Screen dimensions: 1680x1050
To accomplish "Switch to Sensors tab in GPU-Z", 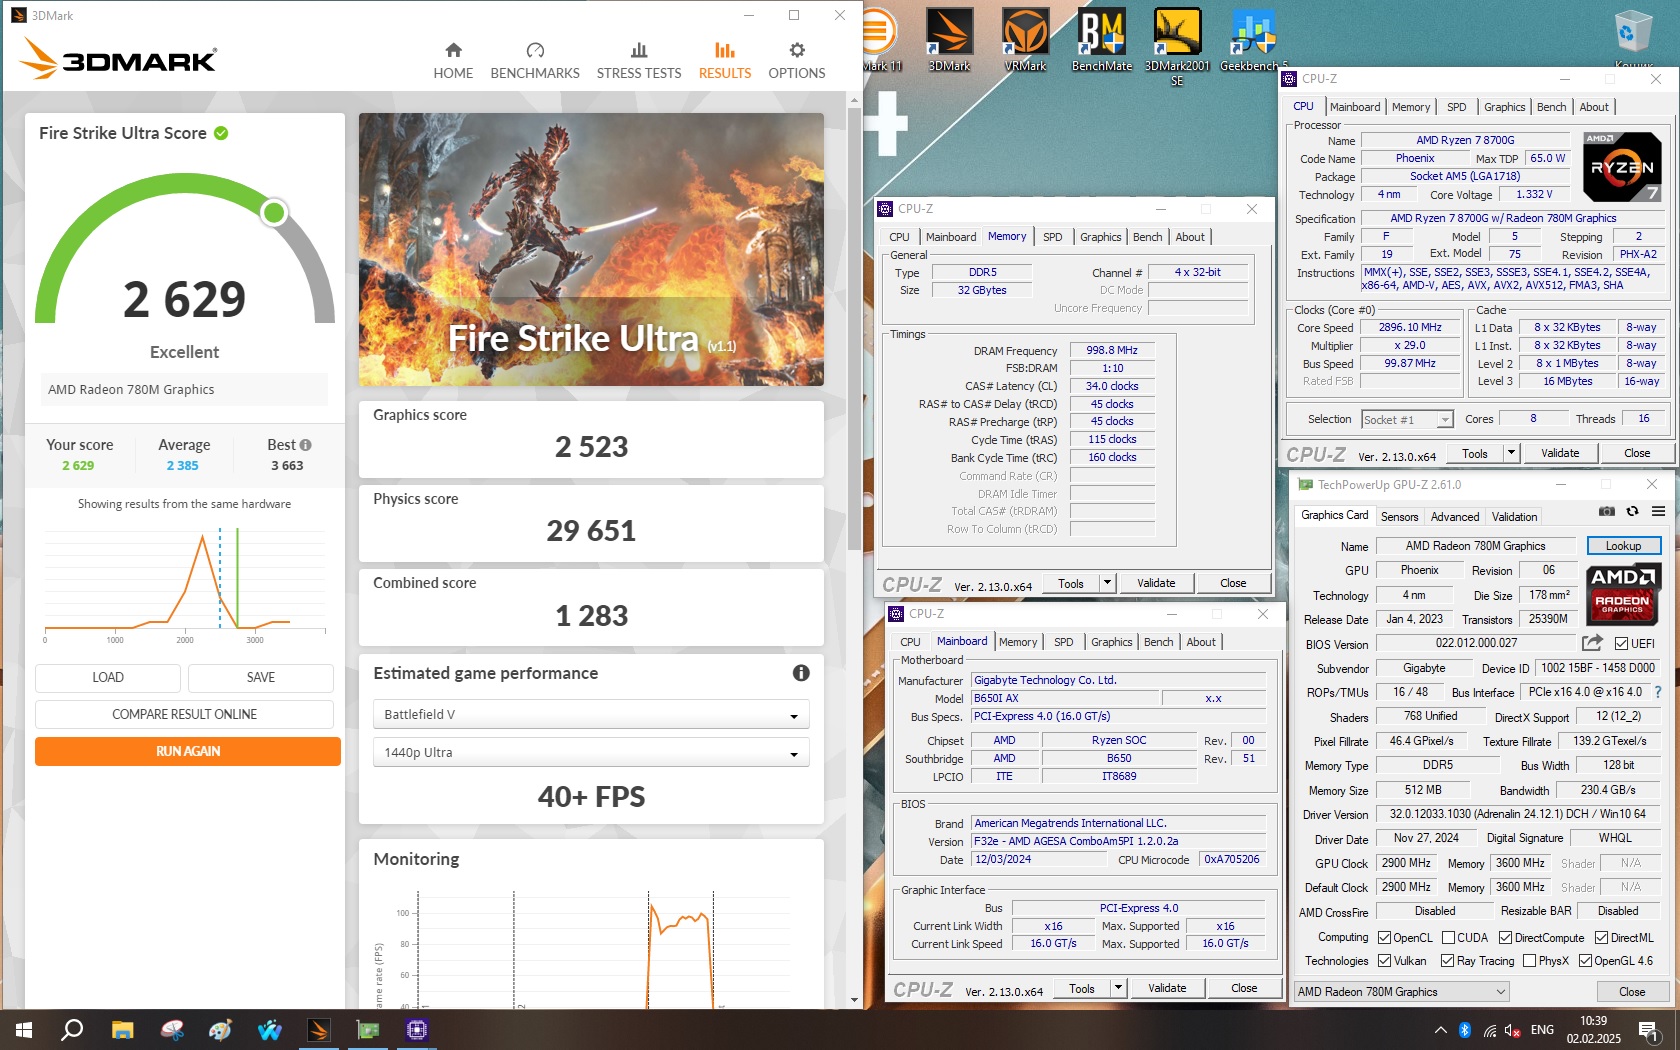I will click(1399, 517).
